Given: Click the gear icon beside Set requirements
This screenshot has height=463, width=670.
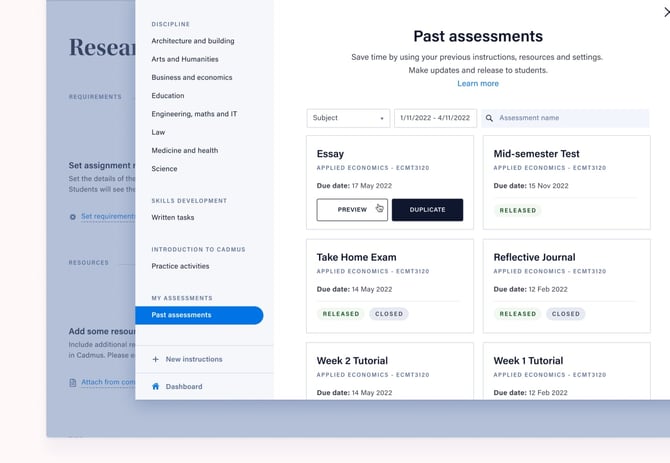Looking at the screenshot, I should click(73, 217).
